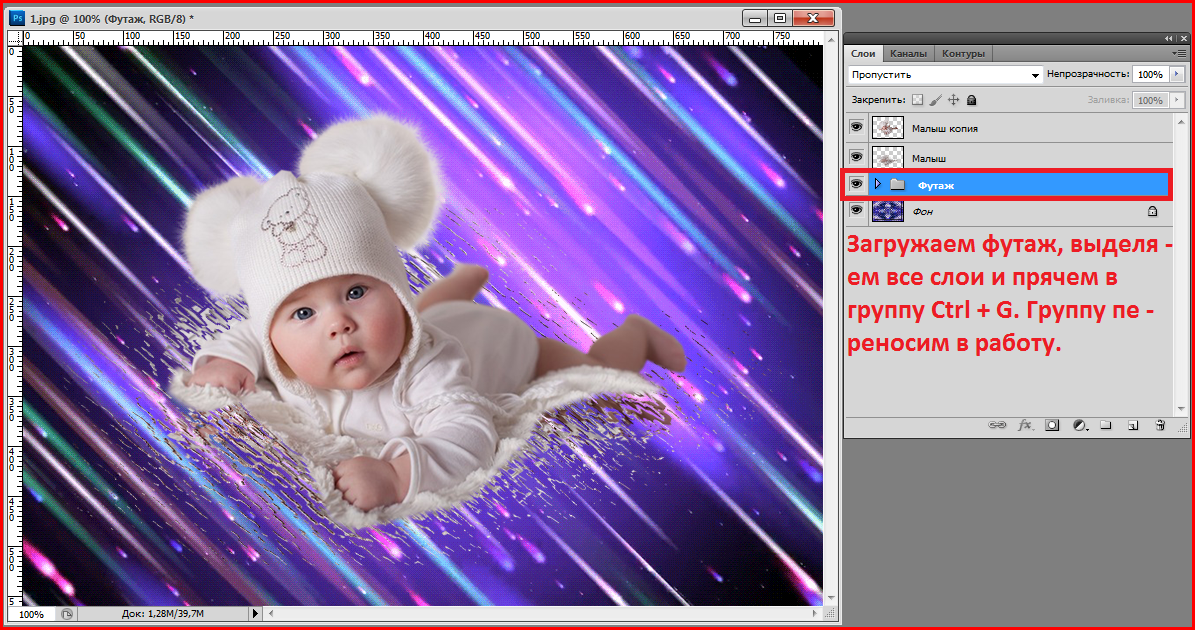Expand the Футаж group triangle
1195x630 pixels.
pos(878,184)
